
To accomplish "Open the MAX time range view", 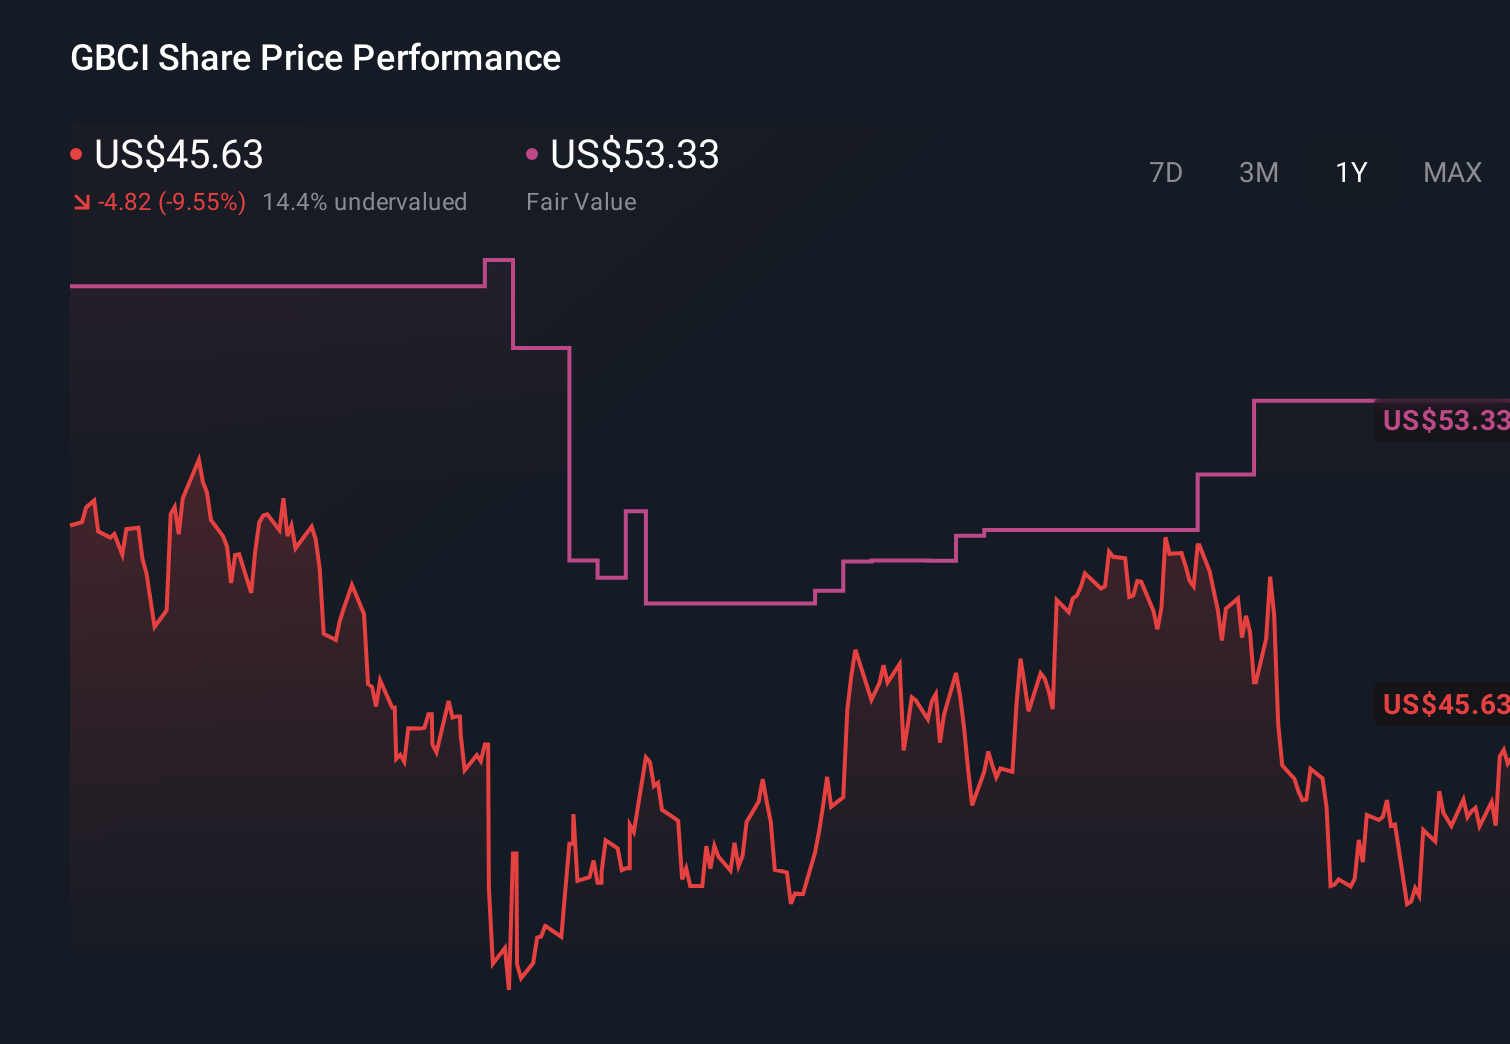I will (x=1451, y=172).
